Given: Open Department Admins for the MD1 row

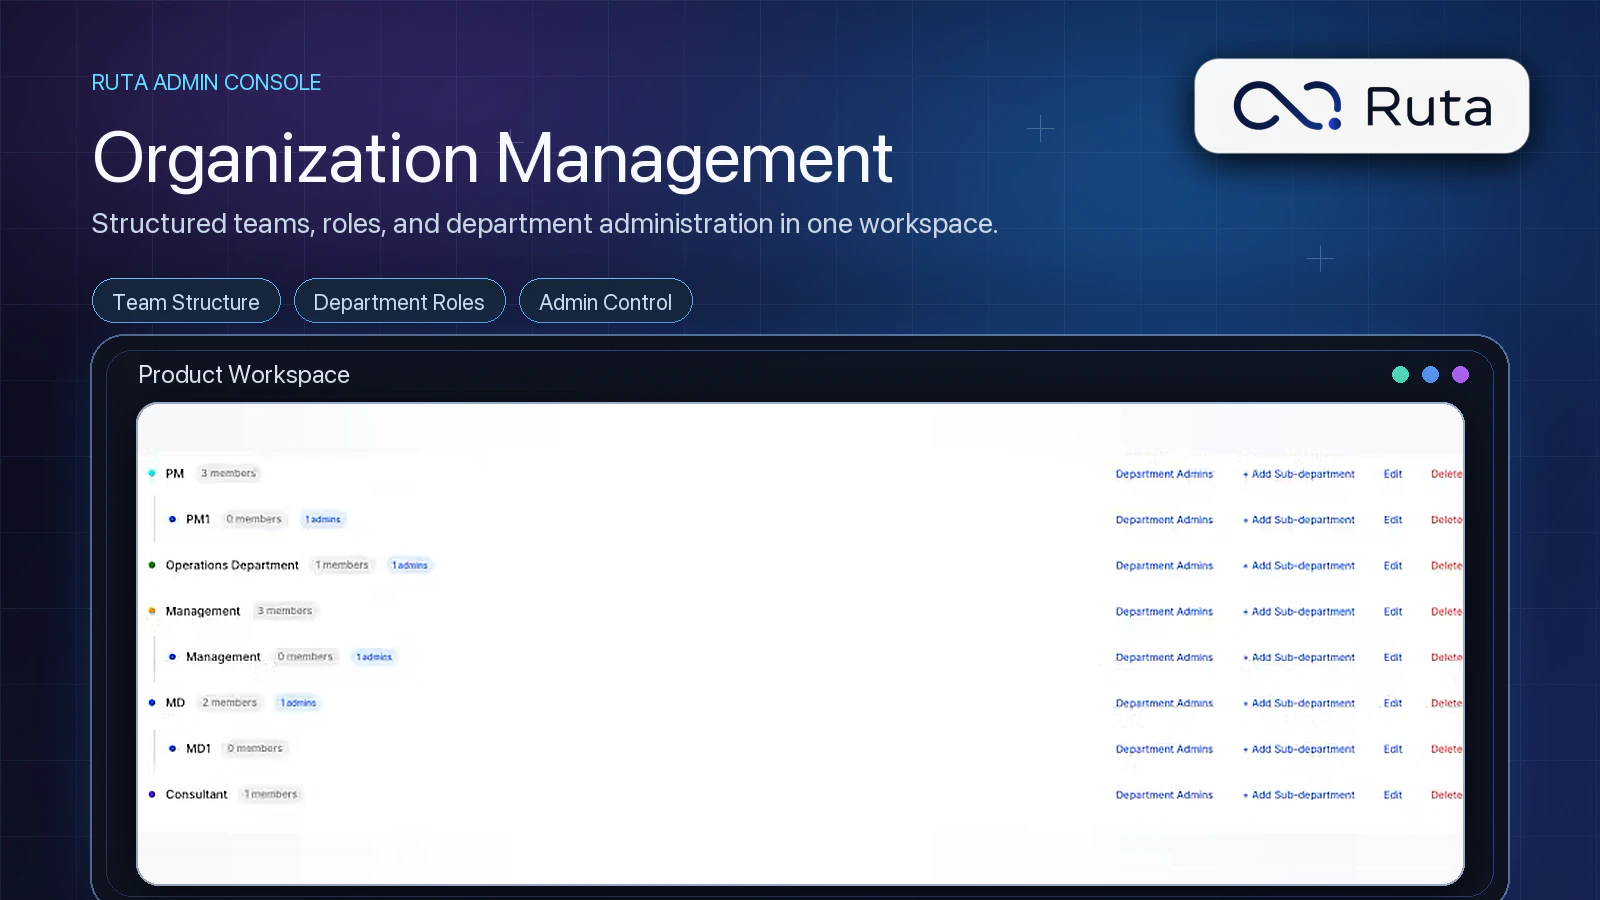Looking at the screenshot, I should coord(1164,750).
